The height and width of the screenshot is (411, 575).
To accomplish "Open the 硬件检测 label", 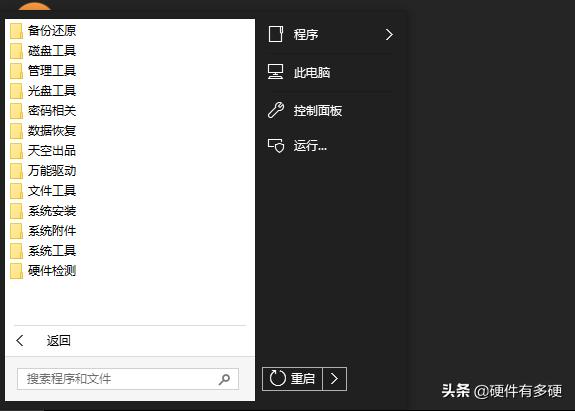I will [52, 271].
